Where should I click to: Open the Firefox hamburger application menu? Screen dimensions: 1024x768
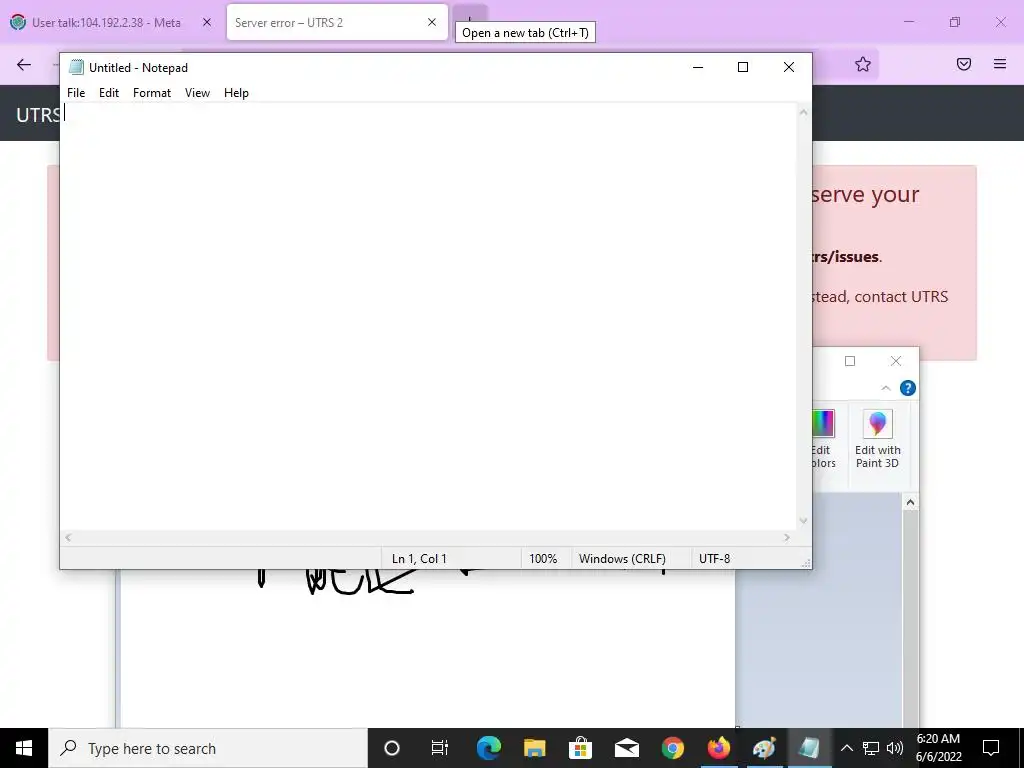coord(1000,64)
